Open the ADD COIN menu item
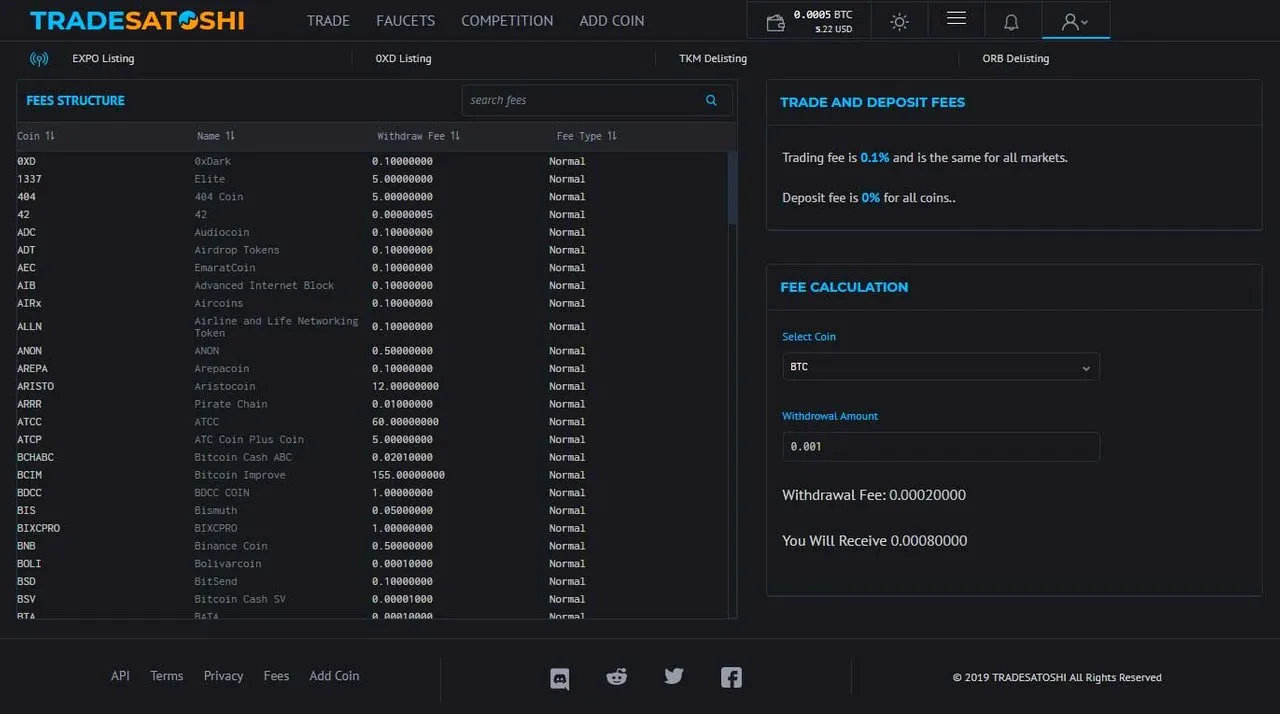This screenshot has width=1280, height=714. pyautogui.click(x=612, y=20)
